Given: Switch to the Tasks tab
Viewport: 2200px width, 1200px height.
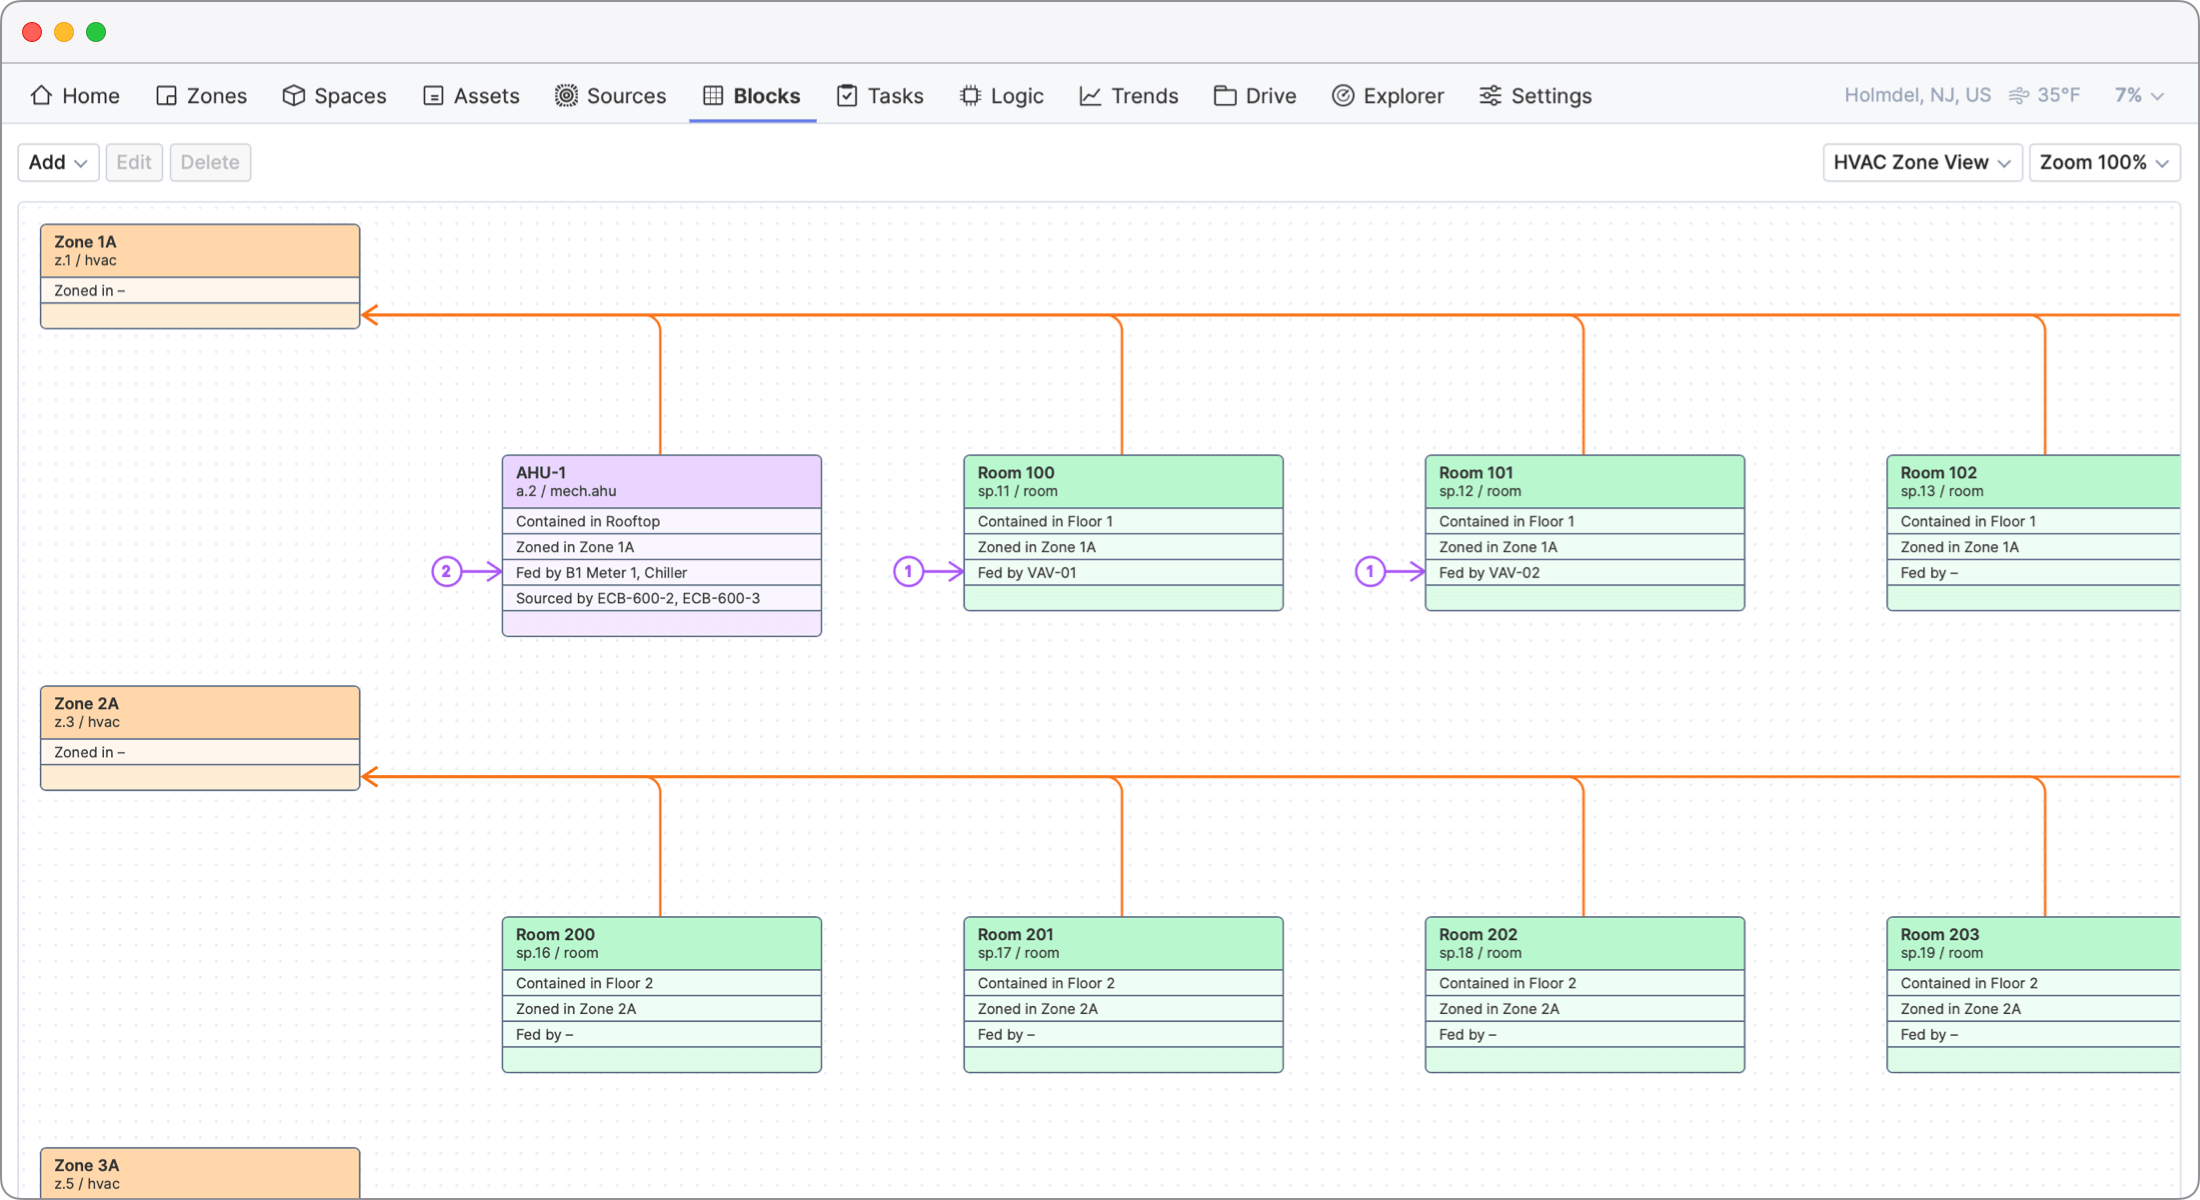Looking at the screenshot, I should tap(880, 96).
